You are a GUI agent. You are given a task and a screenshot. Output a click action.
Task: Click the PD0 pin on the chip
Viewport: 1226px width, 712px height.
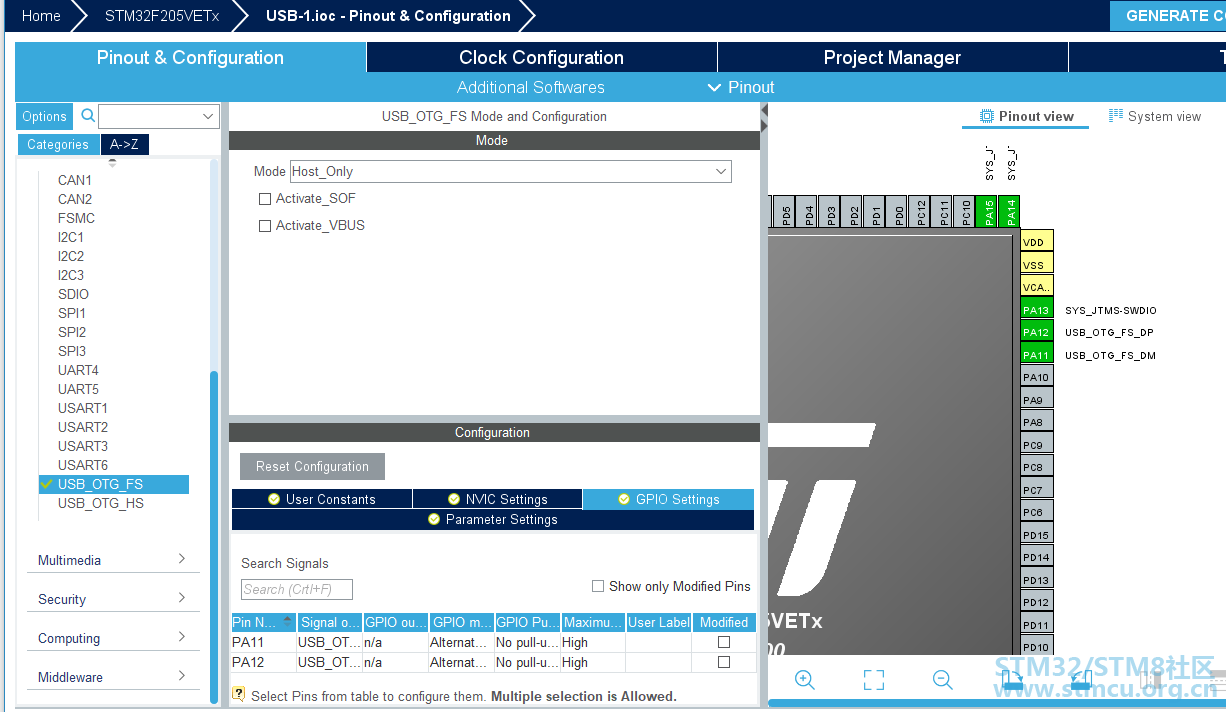[x=898, y=211]
